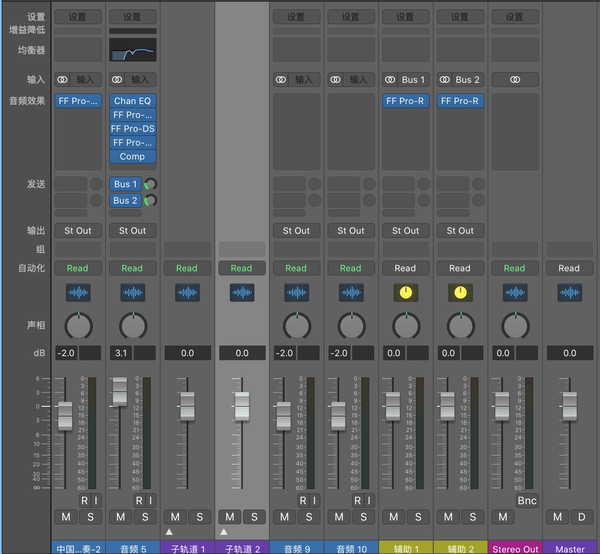
Task: Mute the 音频 5 channel
Action: [120, 516]
